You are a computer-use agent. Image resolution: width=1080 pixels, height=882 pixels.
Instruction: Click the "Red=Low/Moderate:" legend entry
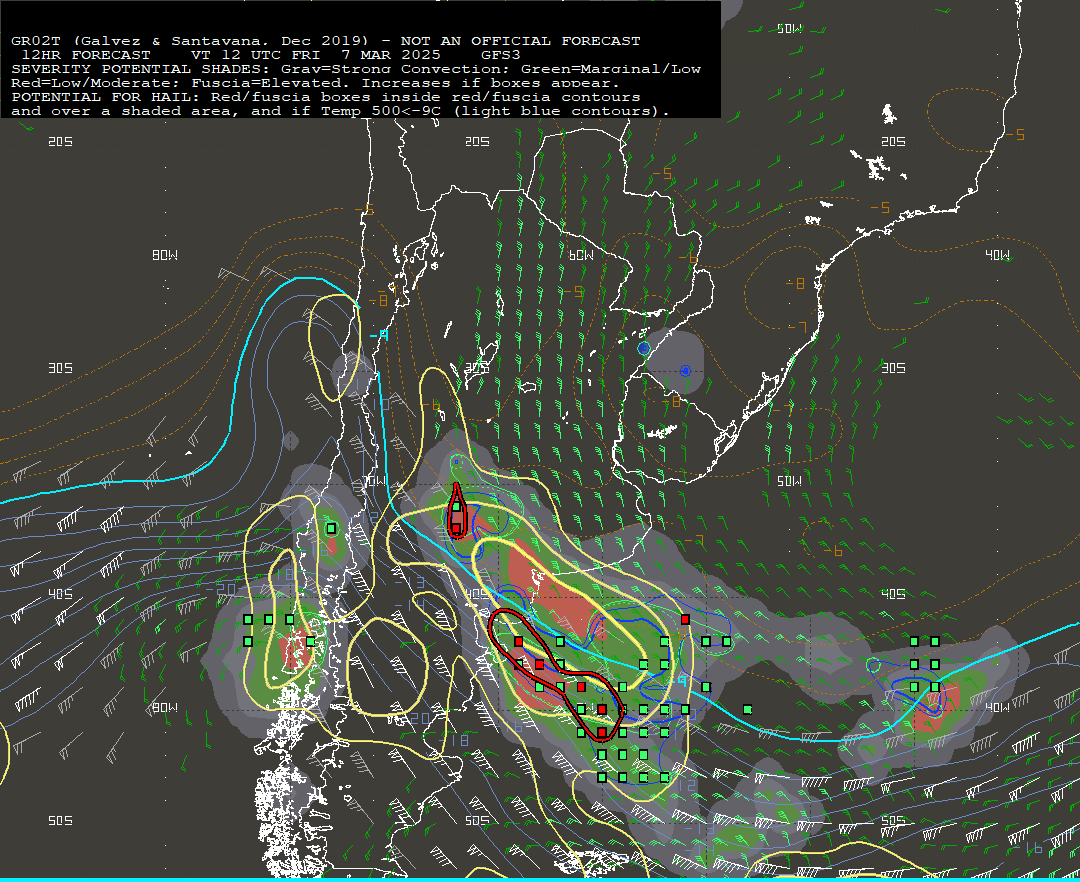click(x=96, y=83)
